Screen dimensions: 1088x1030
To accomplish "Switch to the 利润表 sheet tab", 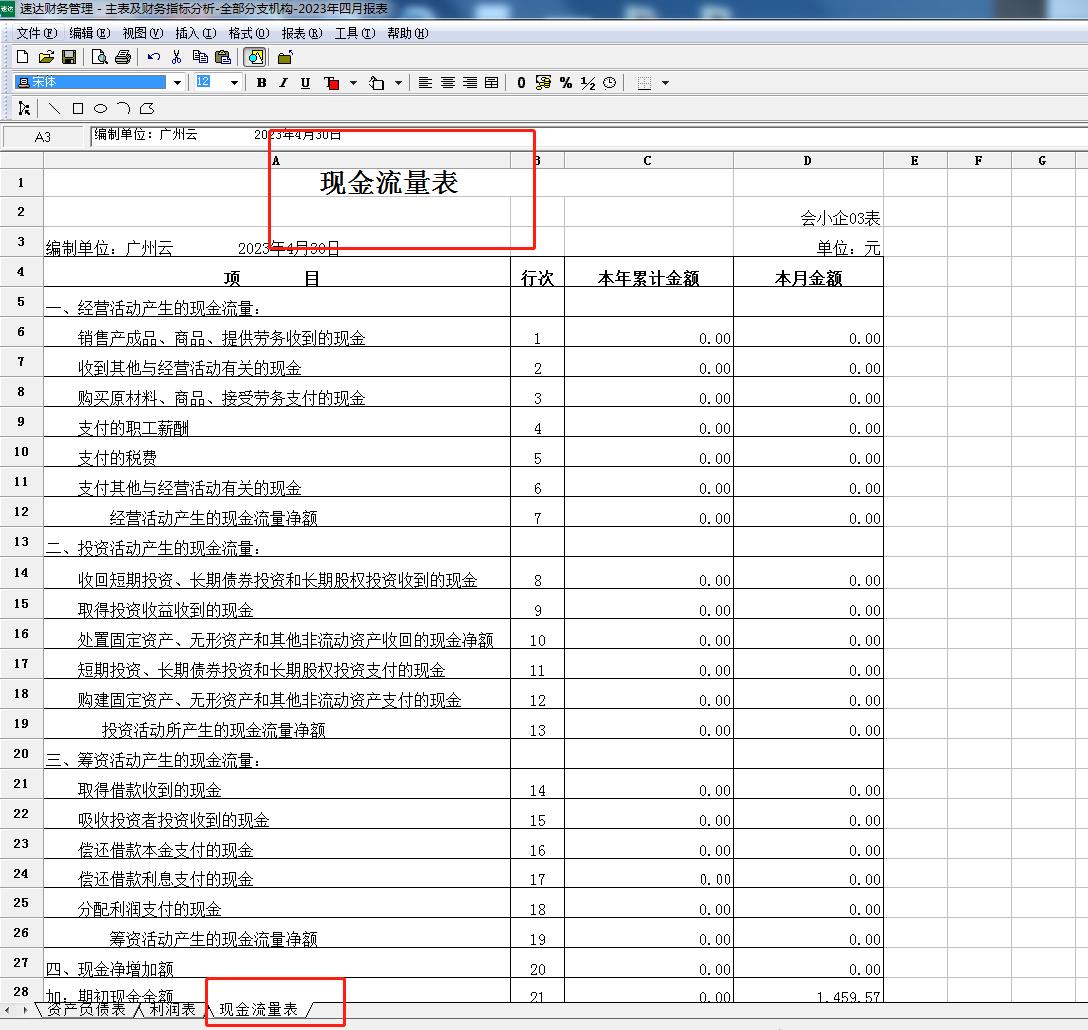I will click(x=173, y=1010).
